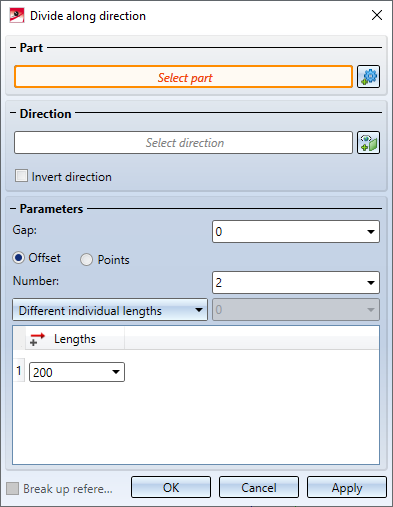Viewport: 393px width, 507px height.
Task: Open the Number value dropdown
Action: 371,283
